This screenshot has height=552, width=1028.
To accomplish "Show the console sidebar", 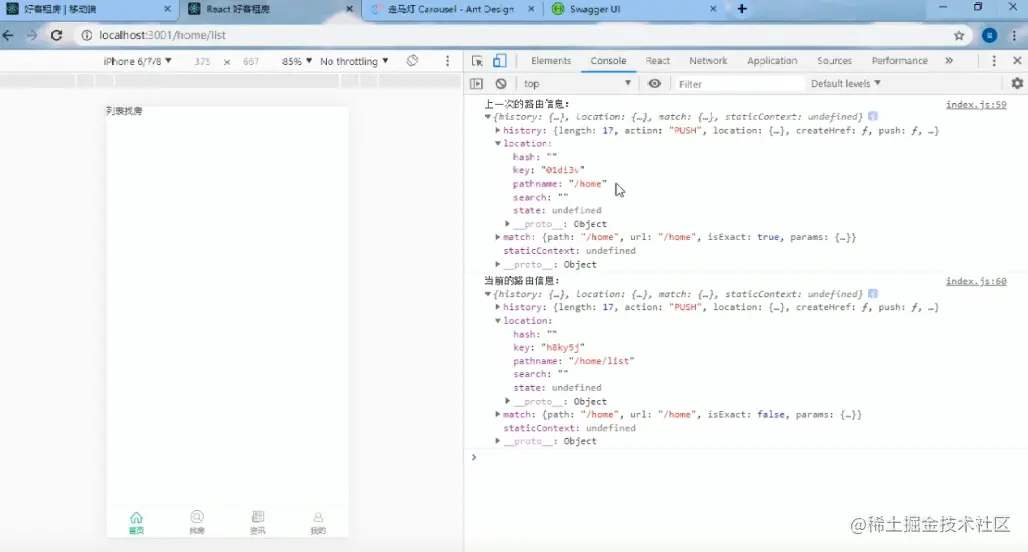I will [477, 84].
